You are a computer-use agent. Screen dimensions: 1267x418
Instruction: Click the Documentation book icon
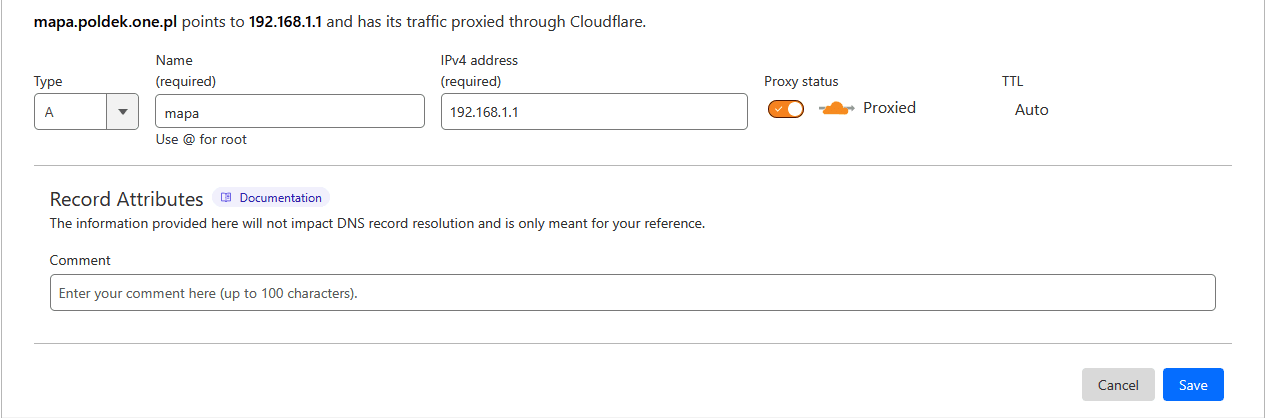pos(227,198)
